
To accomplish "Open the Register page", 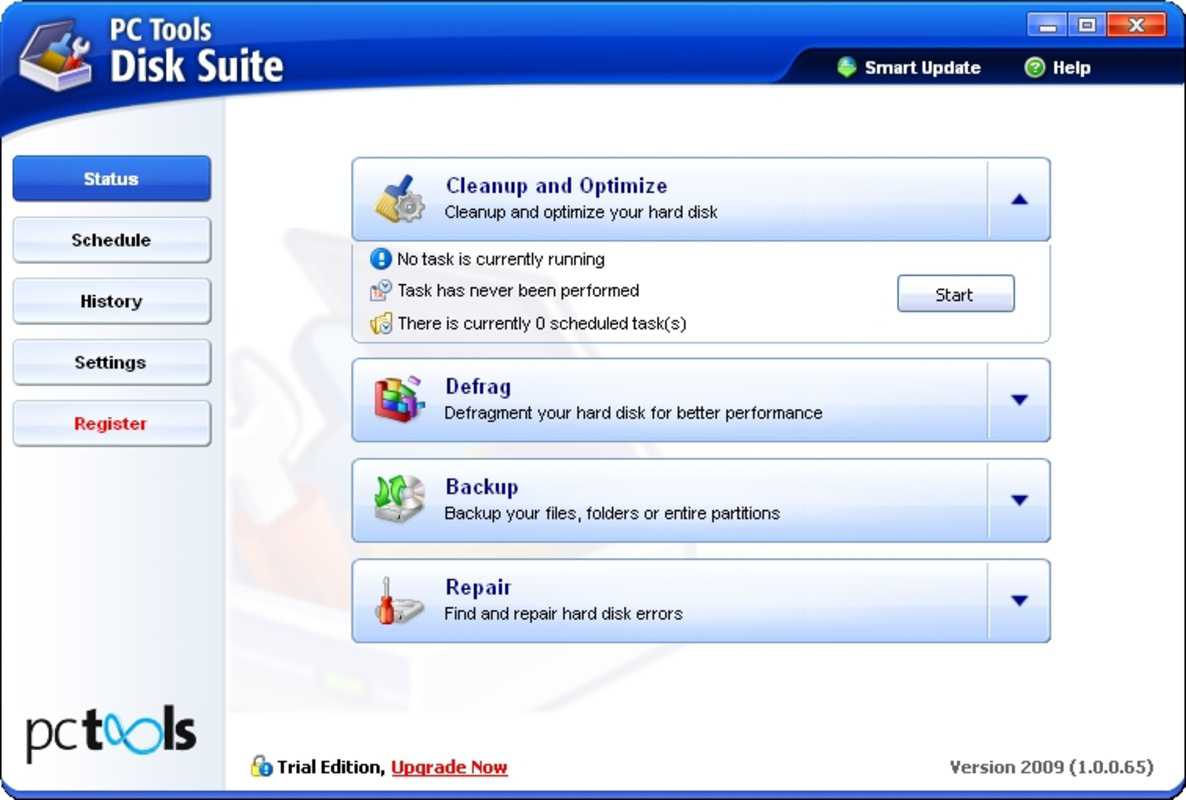I will [112, 423].
